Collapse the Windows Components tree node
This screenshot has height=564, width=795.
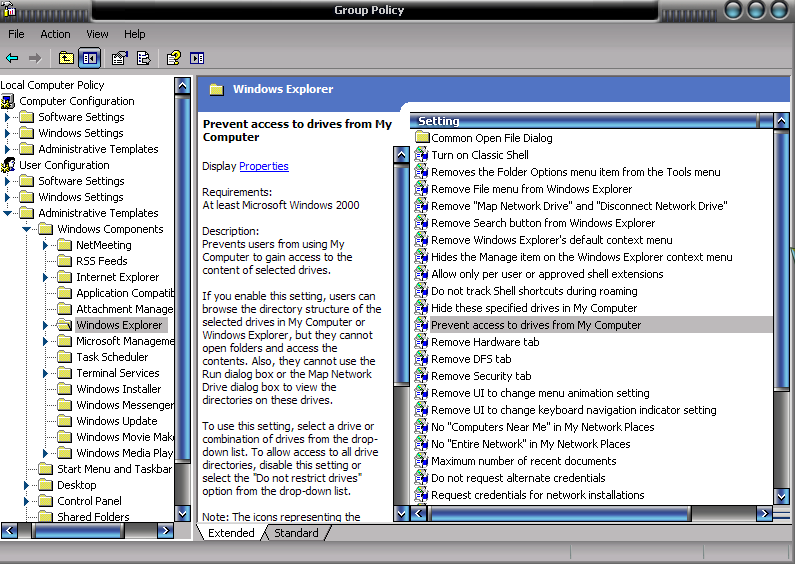27,229
